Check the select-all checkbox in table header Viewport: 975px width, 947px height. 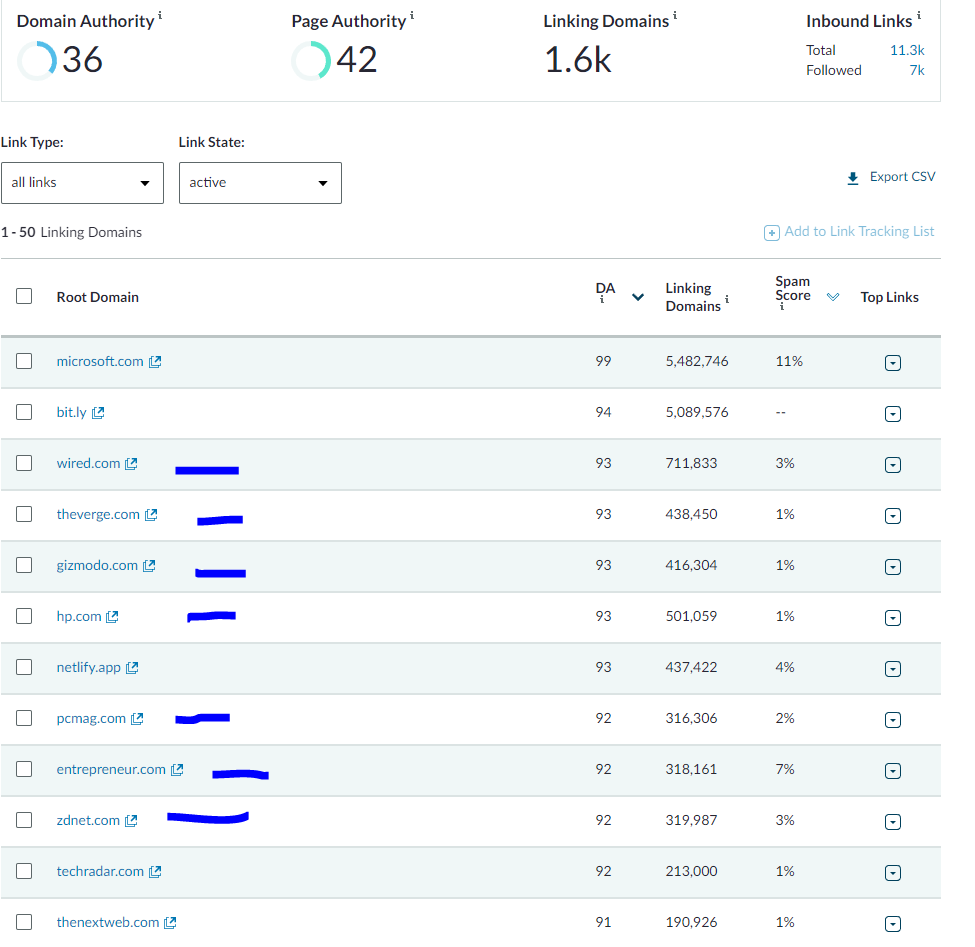pyautogui.click(x=24, y=296)
